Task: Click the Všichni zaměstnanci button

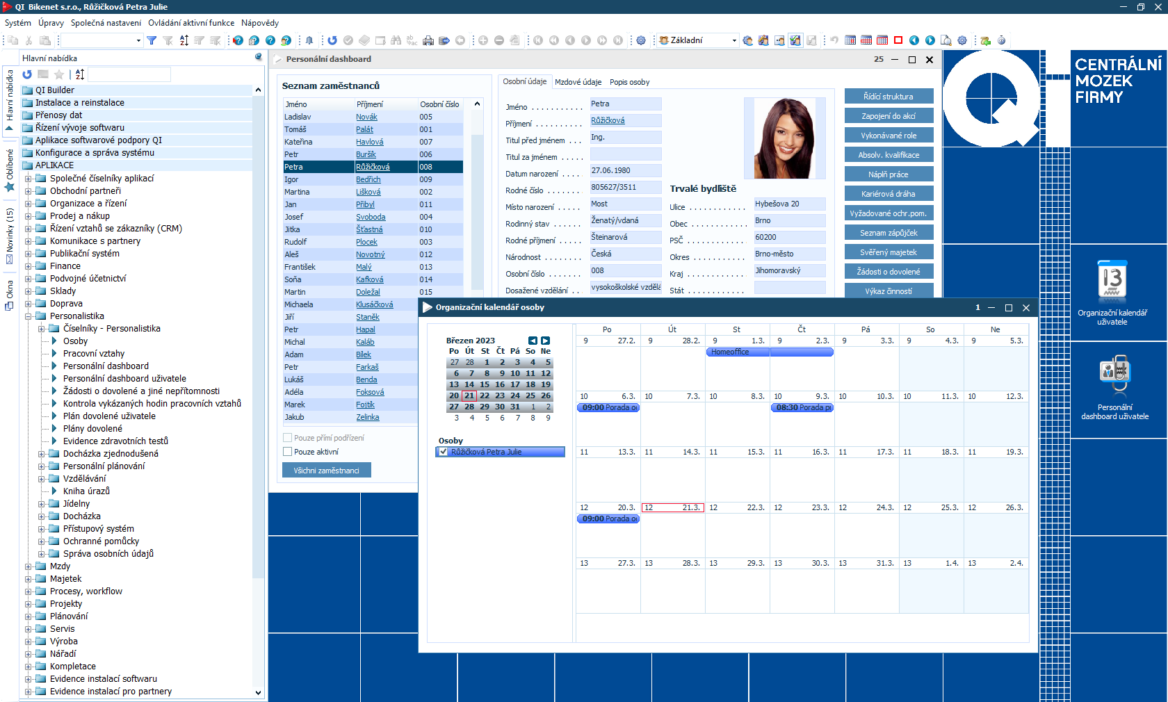Action: click(326, 470)
